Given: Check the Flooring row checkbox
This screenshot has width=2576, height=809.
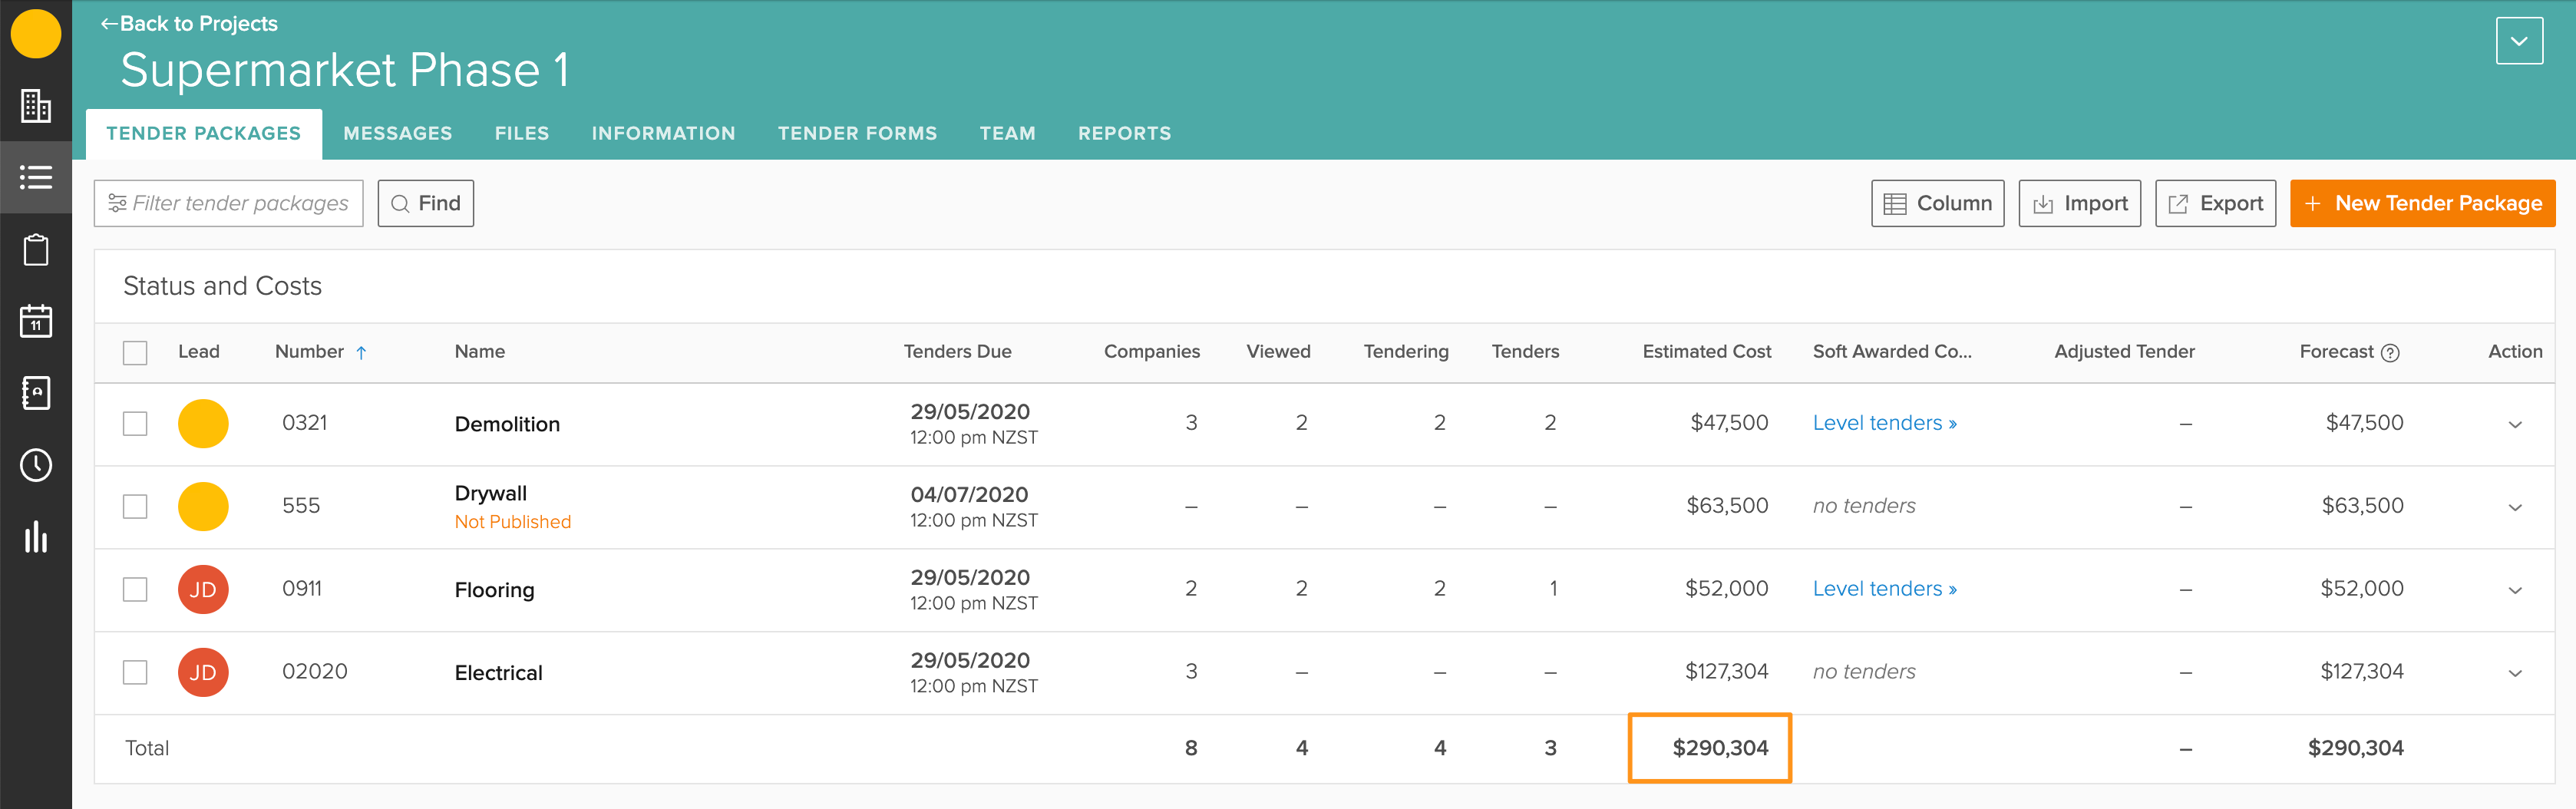Looking at the screenshot, I should [135, 589].
